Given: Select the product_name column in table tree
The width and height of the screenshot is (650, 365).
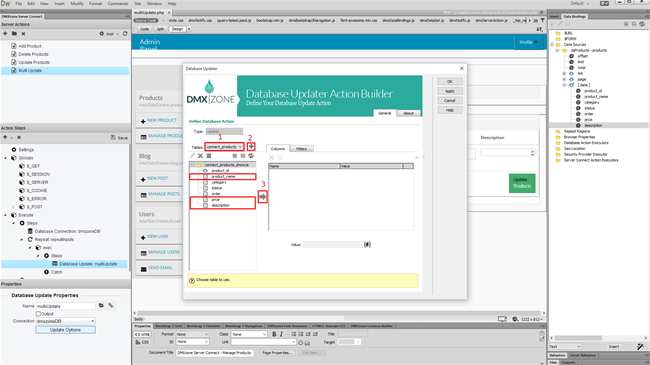Looking at the screenshot, I should click(x=223, y=177).
